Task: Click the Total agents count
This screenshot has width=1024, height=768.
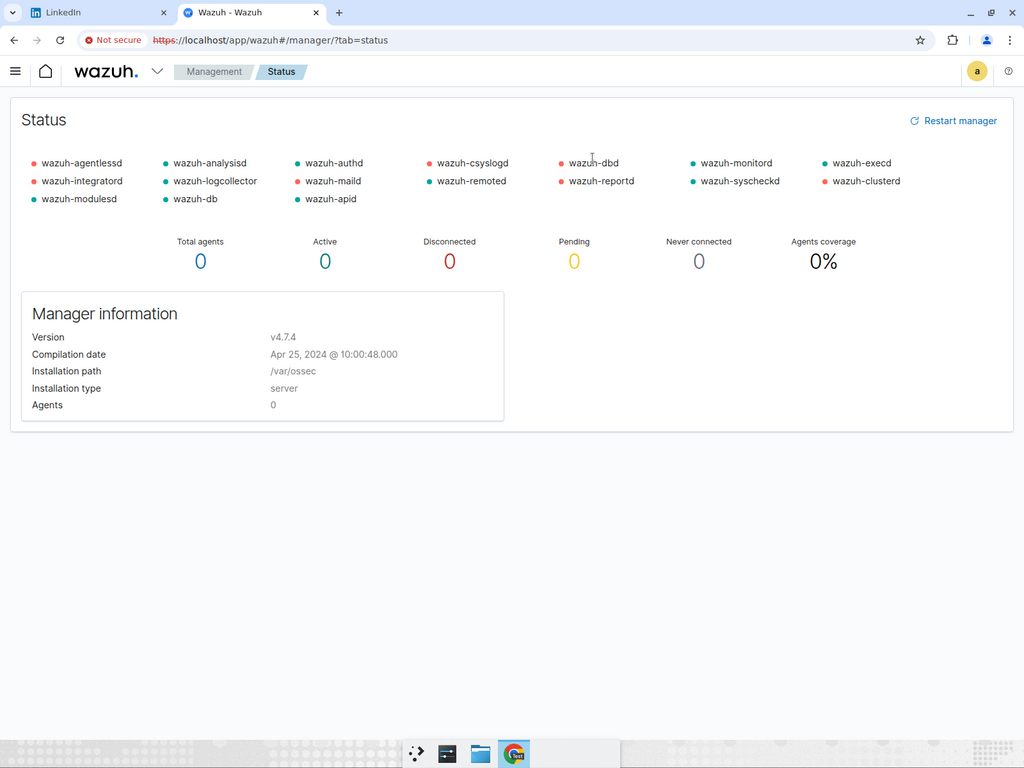Action: (200, 262)
